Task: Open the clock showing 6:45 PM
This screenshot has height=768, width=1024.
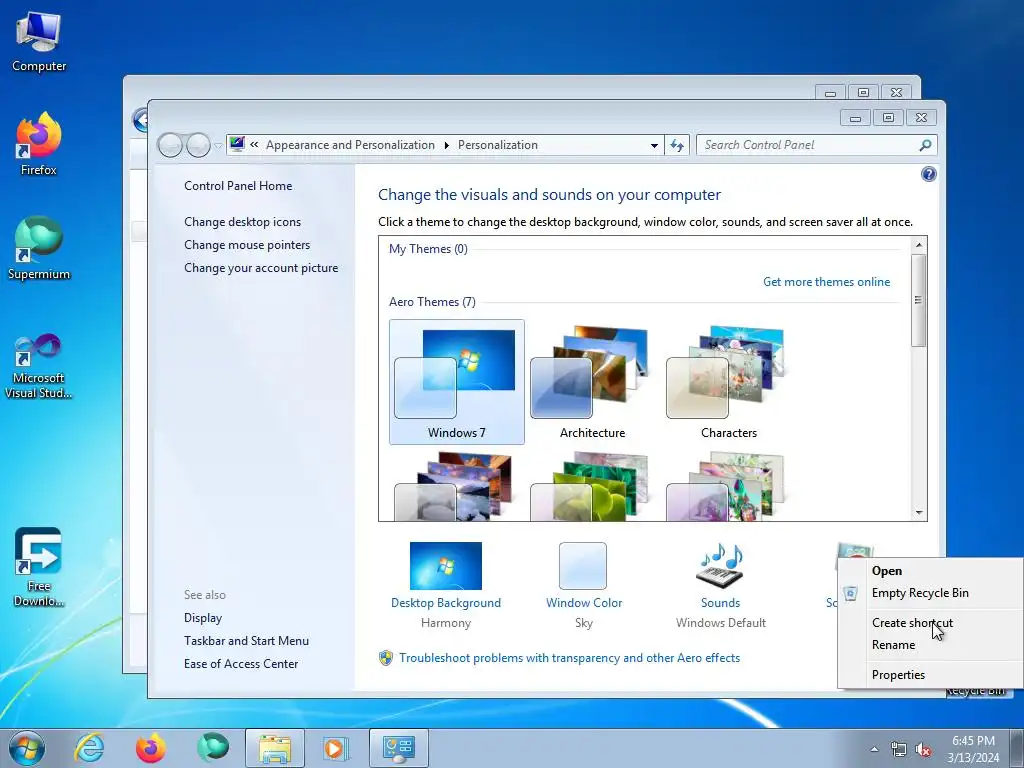Action: [x=973, y=749]
